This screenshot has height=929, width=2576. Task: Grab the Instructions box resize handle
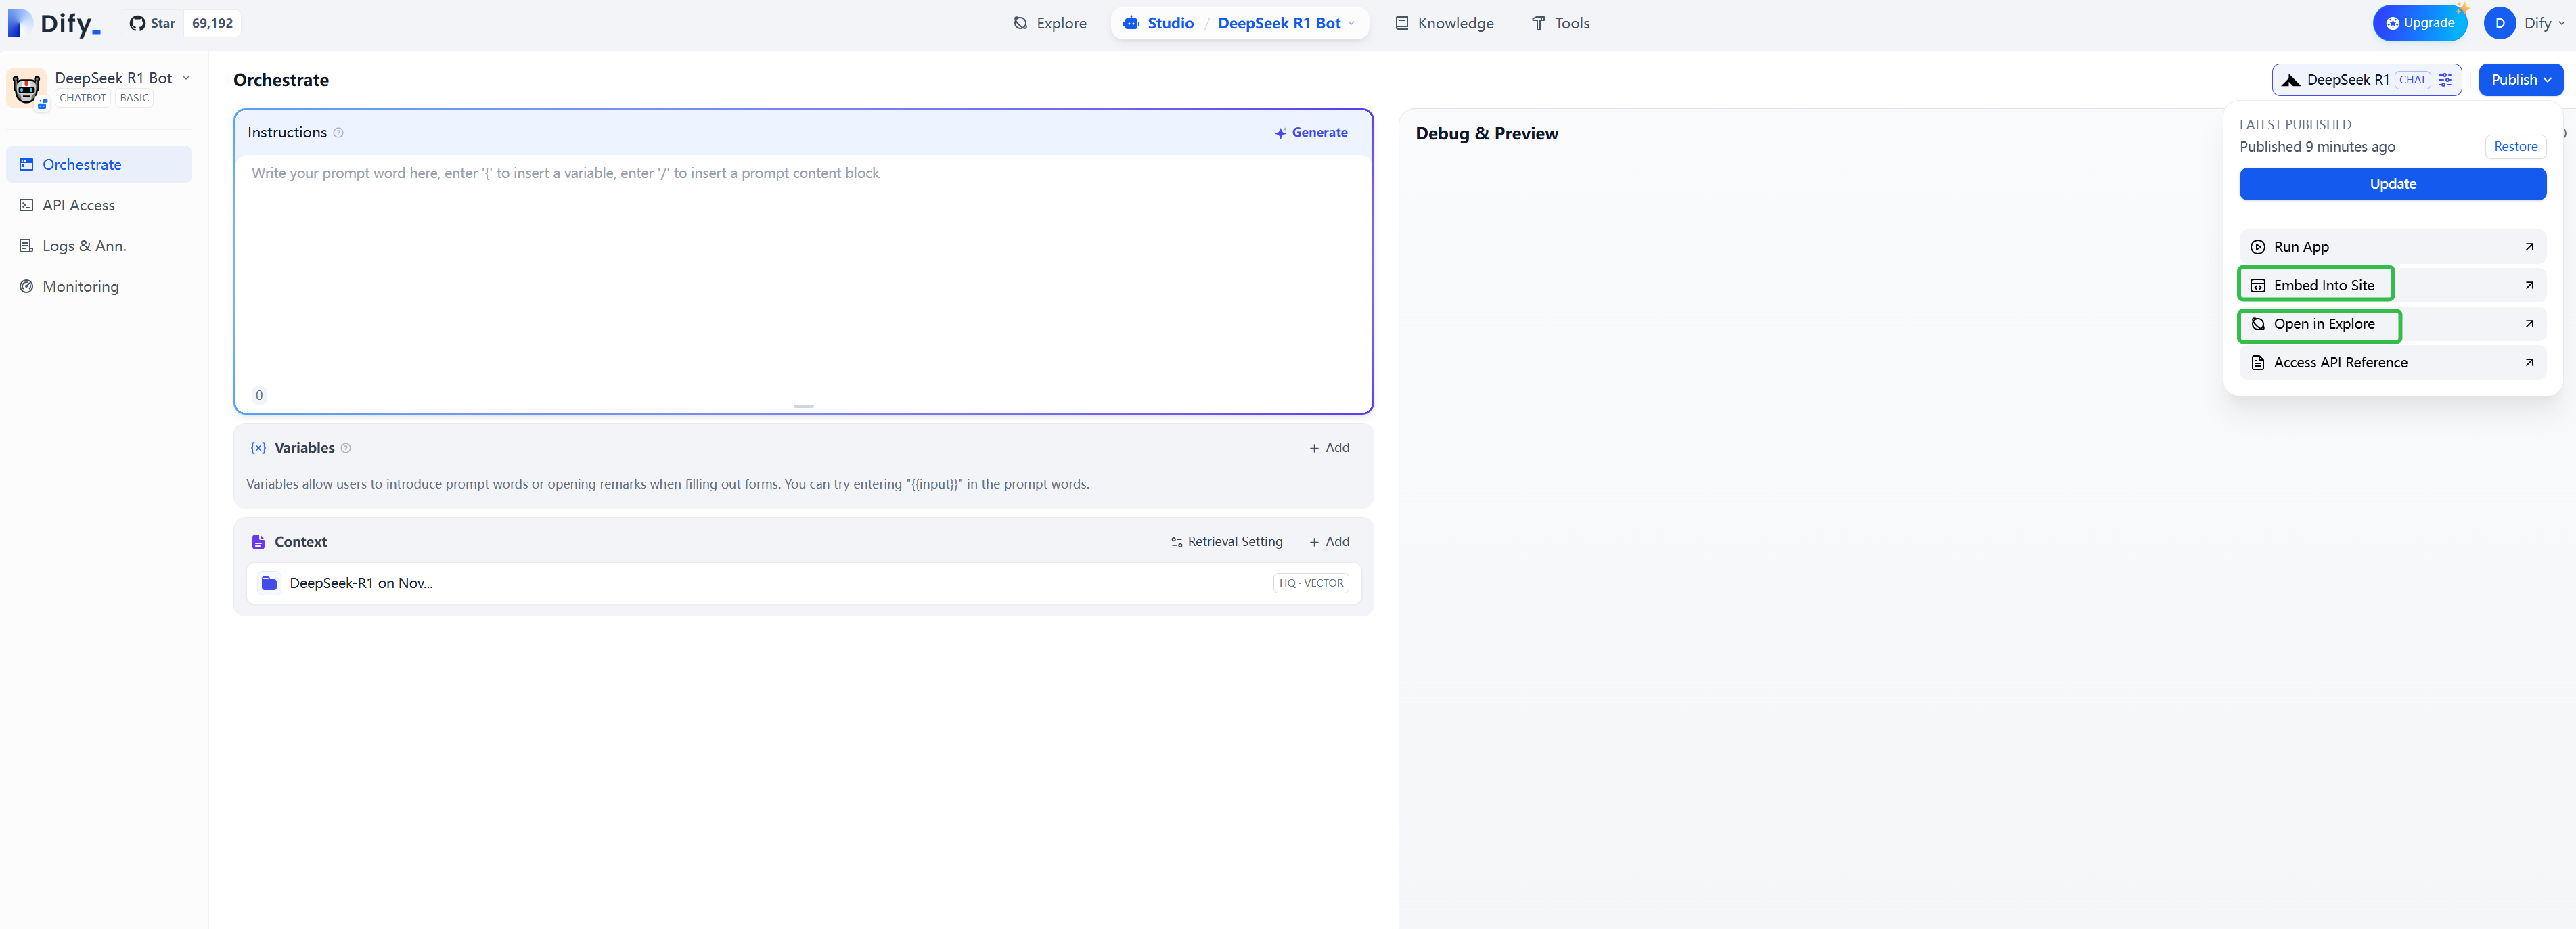point(803,406)
